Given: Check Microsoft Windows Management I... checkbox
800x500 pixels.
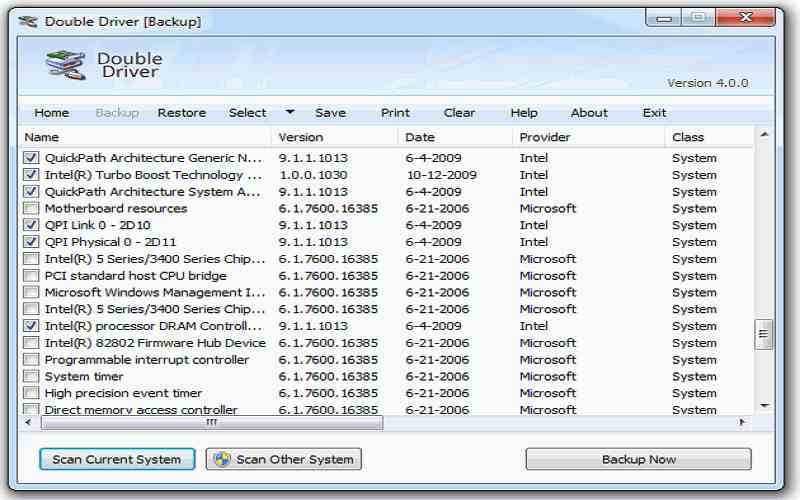Looking at the screenshot, I should pyautogui.click(x=31, y=292).
